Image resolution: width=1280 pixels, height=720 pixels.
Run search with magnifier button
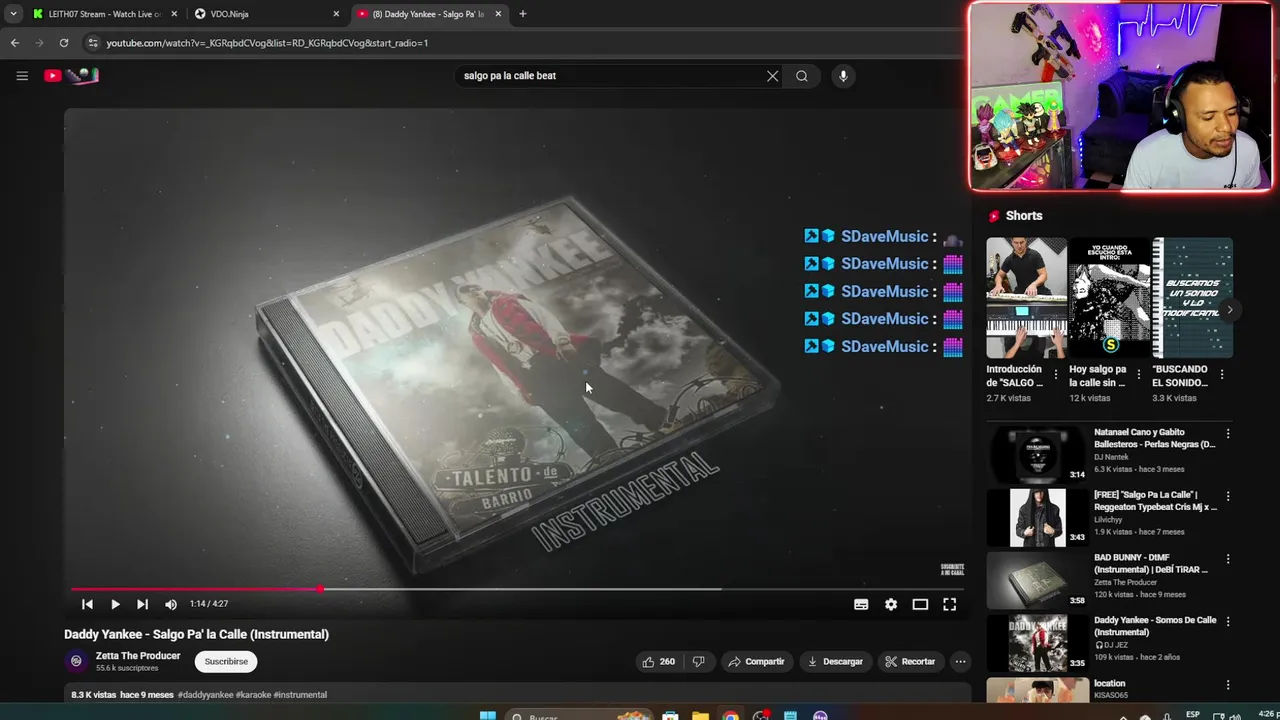pyautogui.click(x=802, y=76)
